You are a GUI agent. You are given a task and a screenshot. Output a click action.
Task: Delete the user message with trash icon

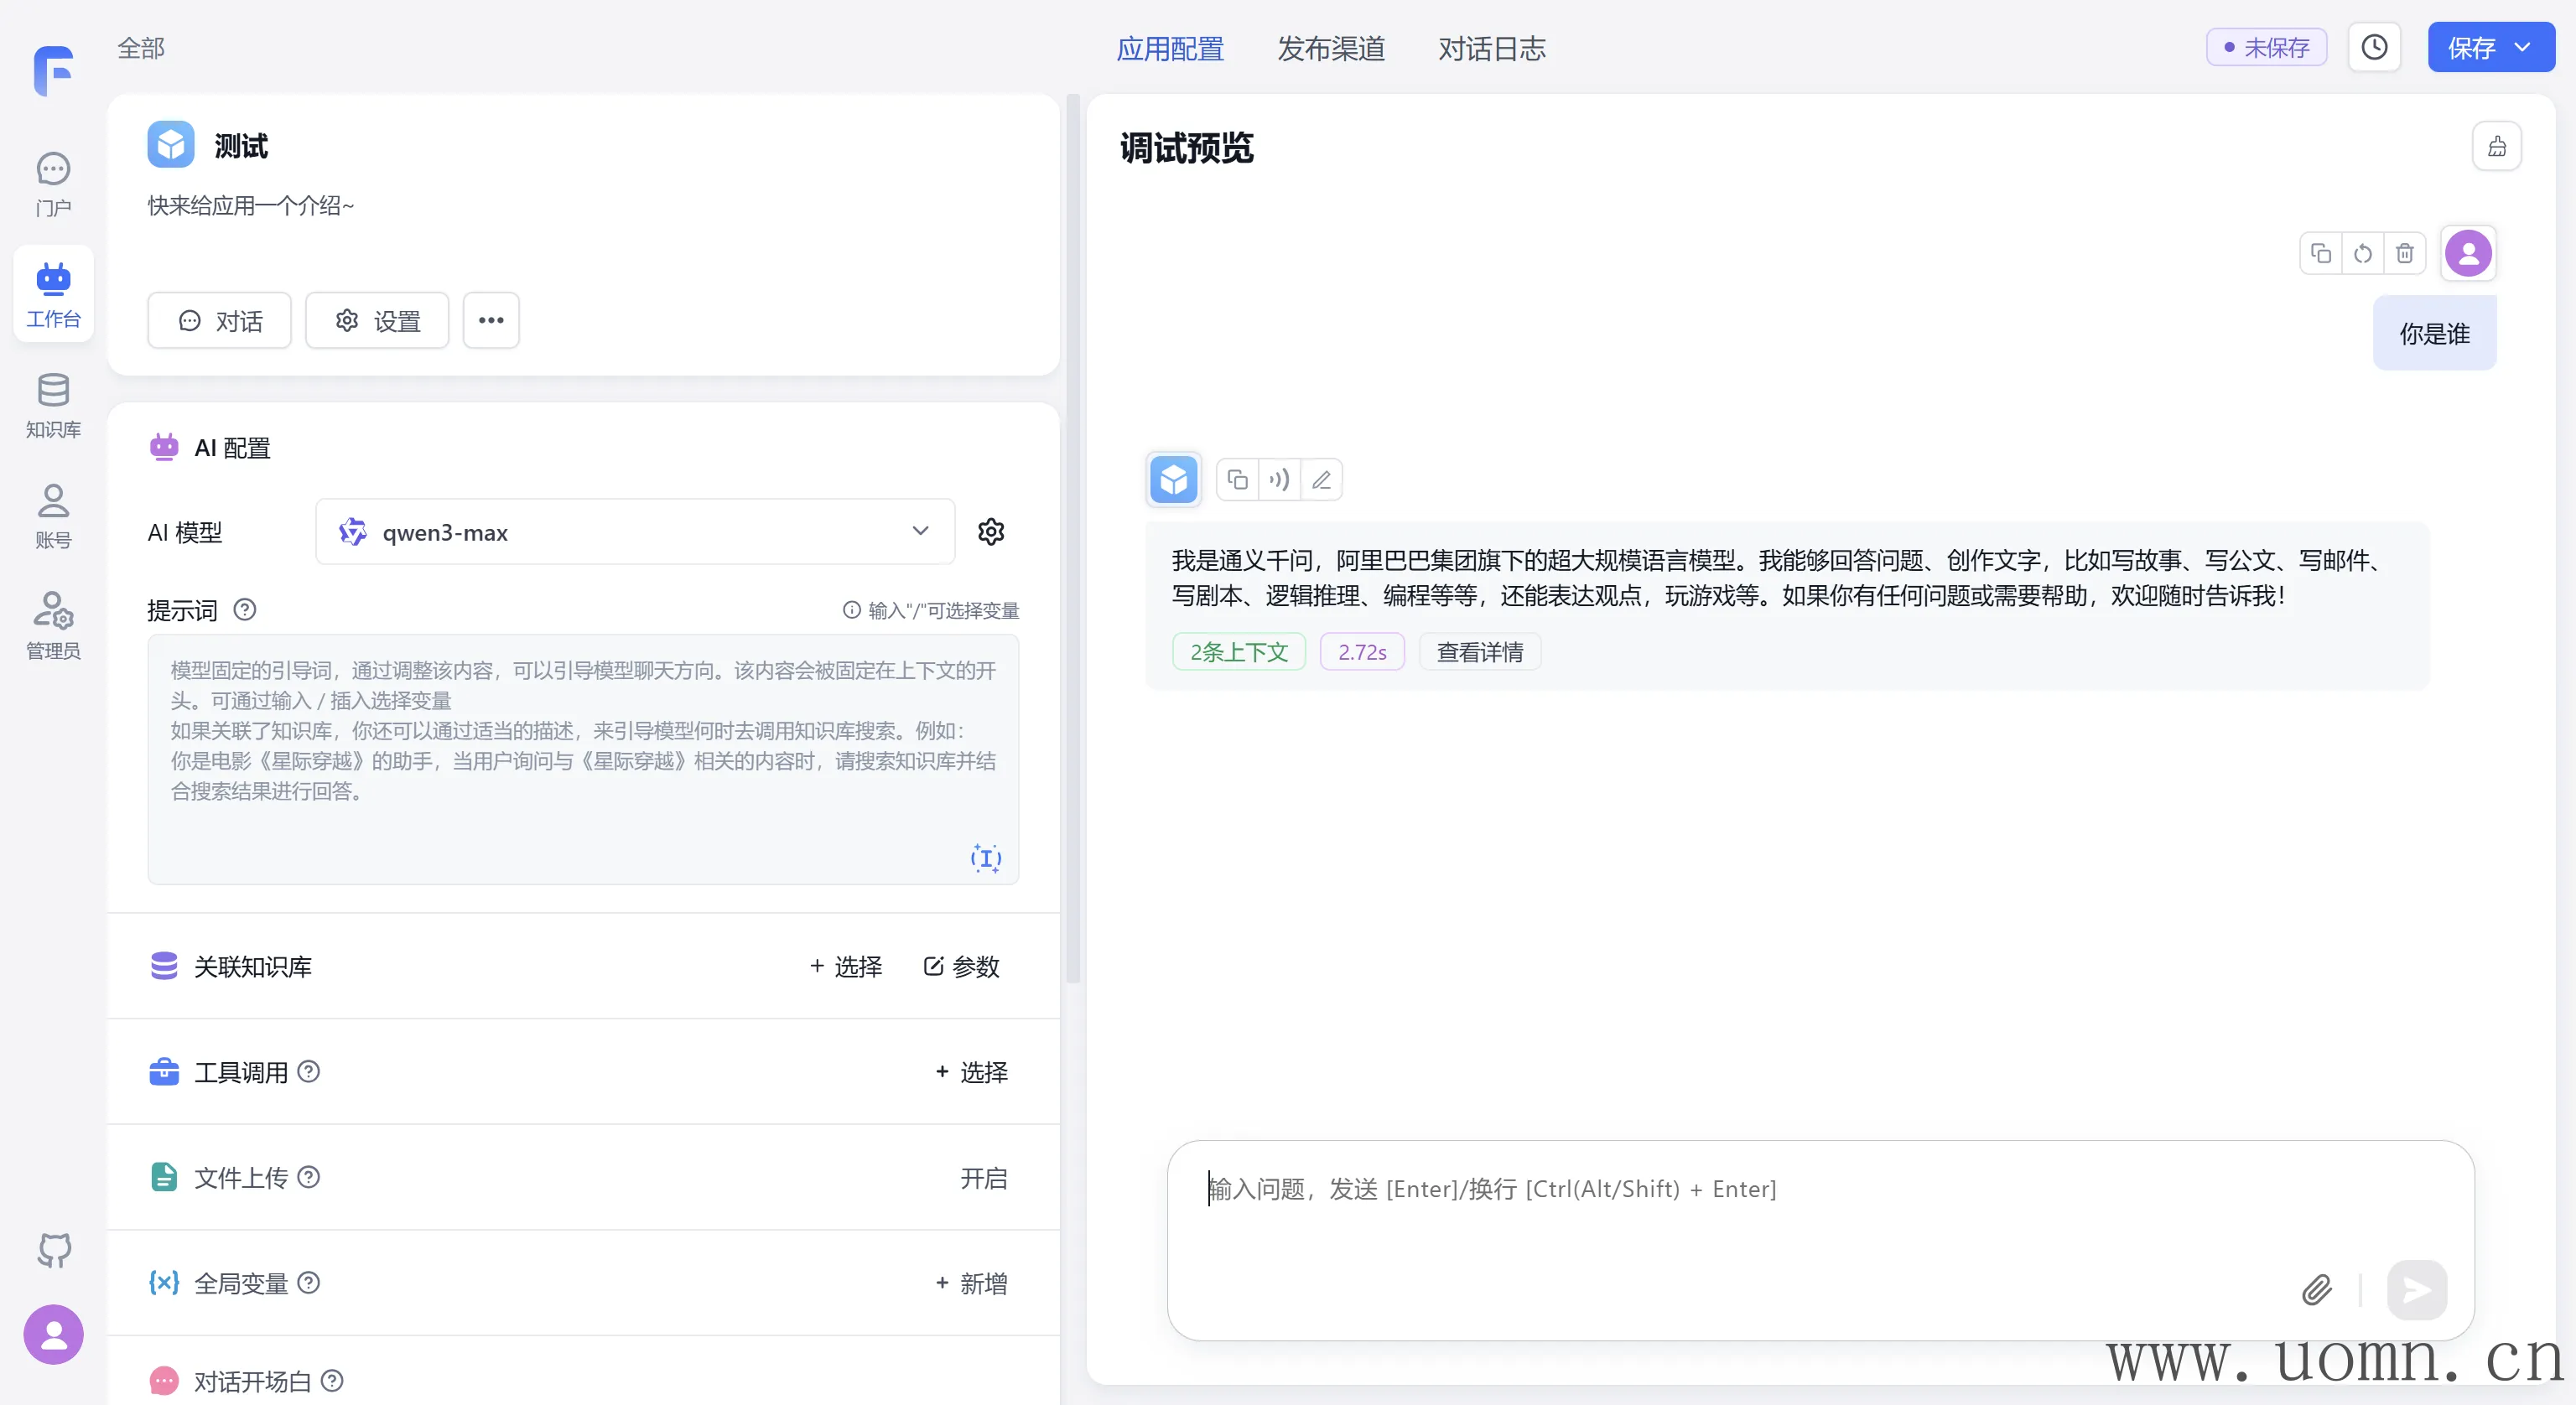pyautogui.click(x=2404, y=254)
